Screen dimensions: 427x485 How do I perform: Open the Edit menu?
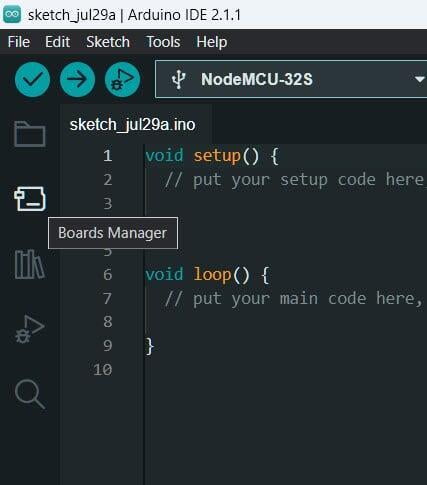pos(57,42)
